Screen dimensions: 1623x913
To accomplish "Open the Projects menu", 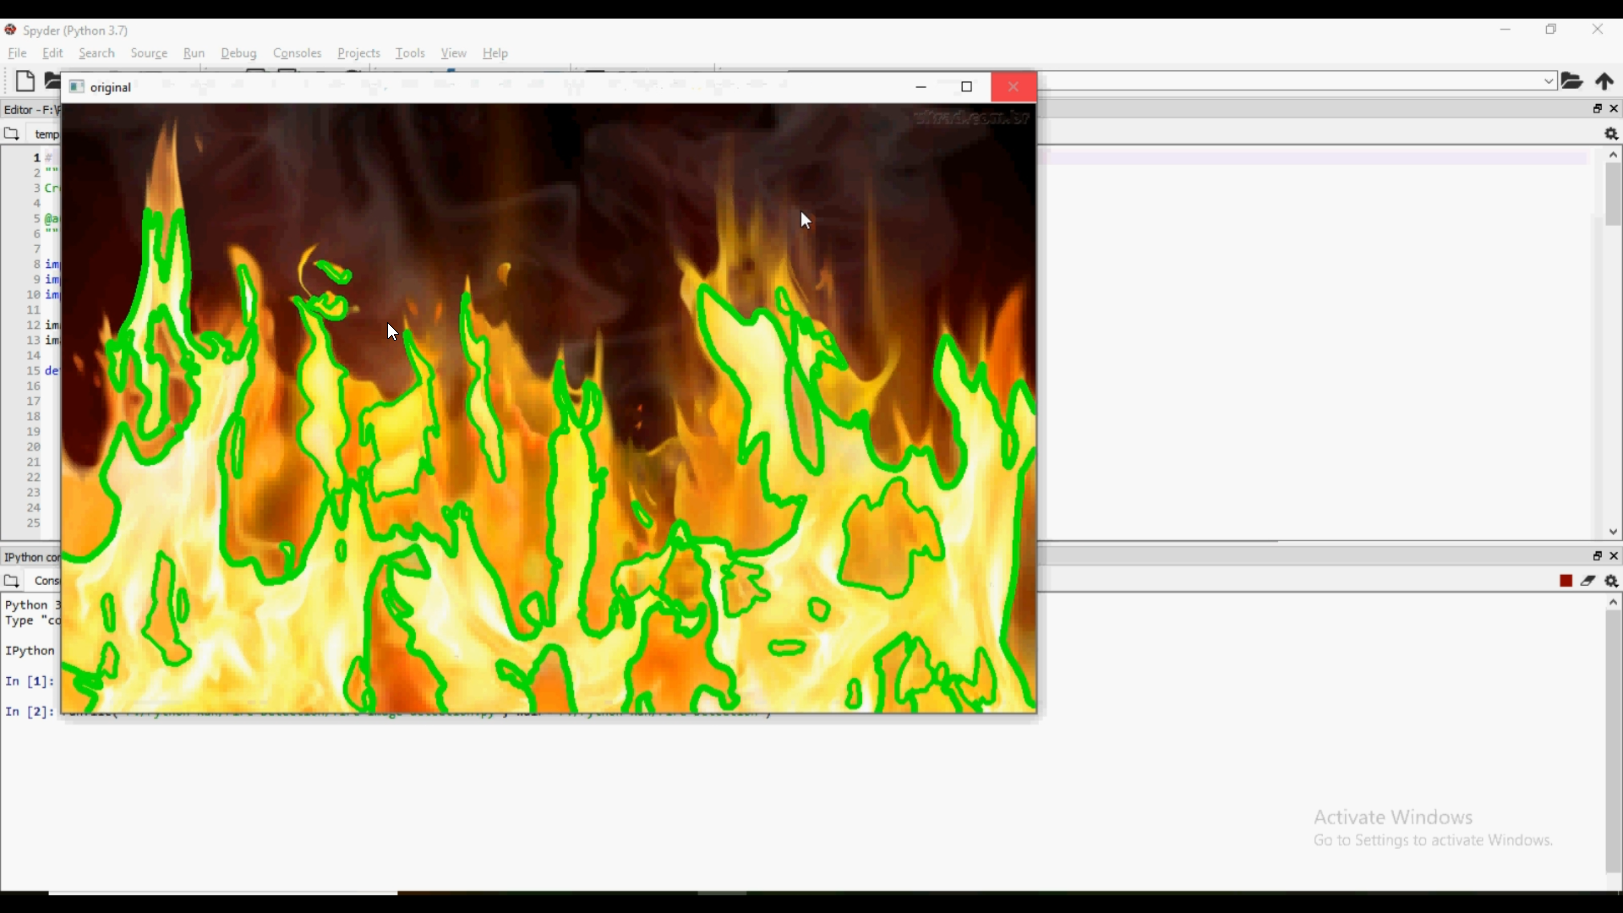I will pyautogui.click(x=359, y=53).
